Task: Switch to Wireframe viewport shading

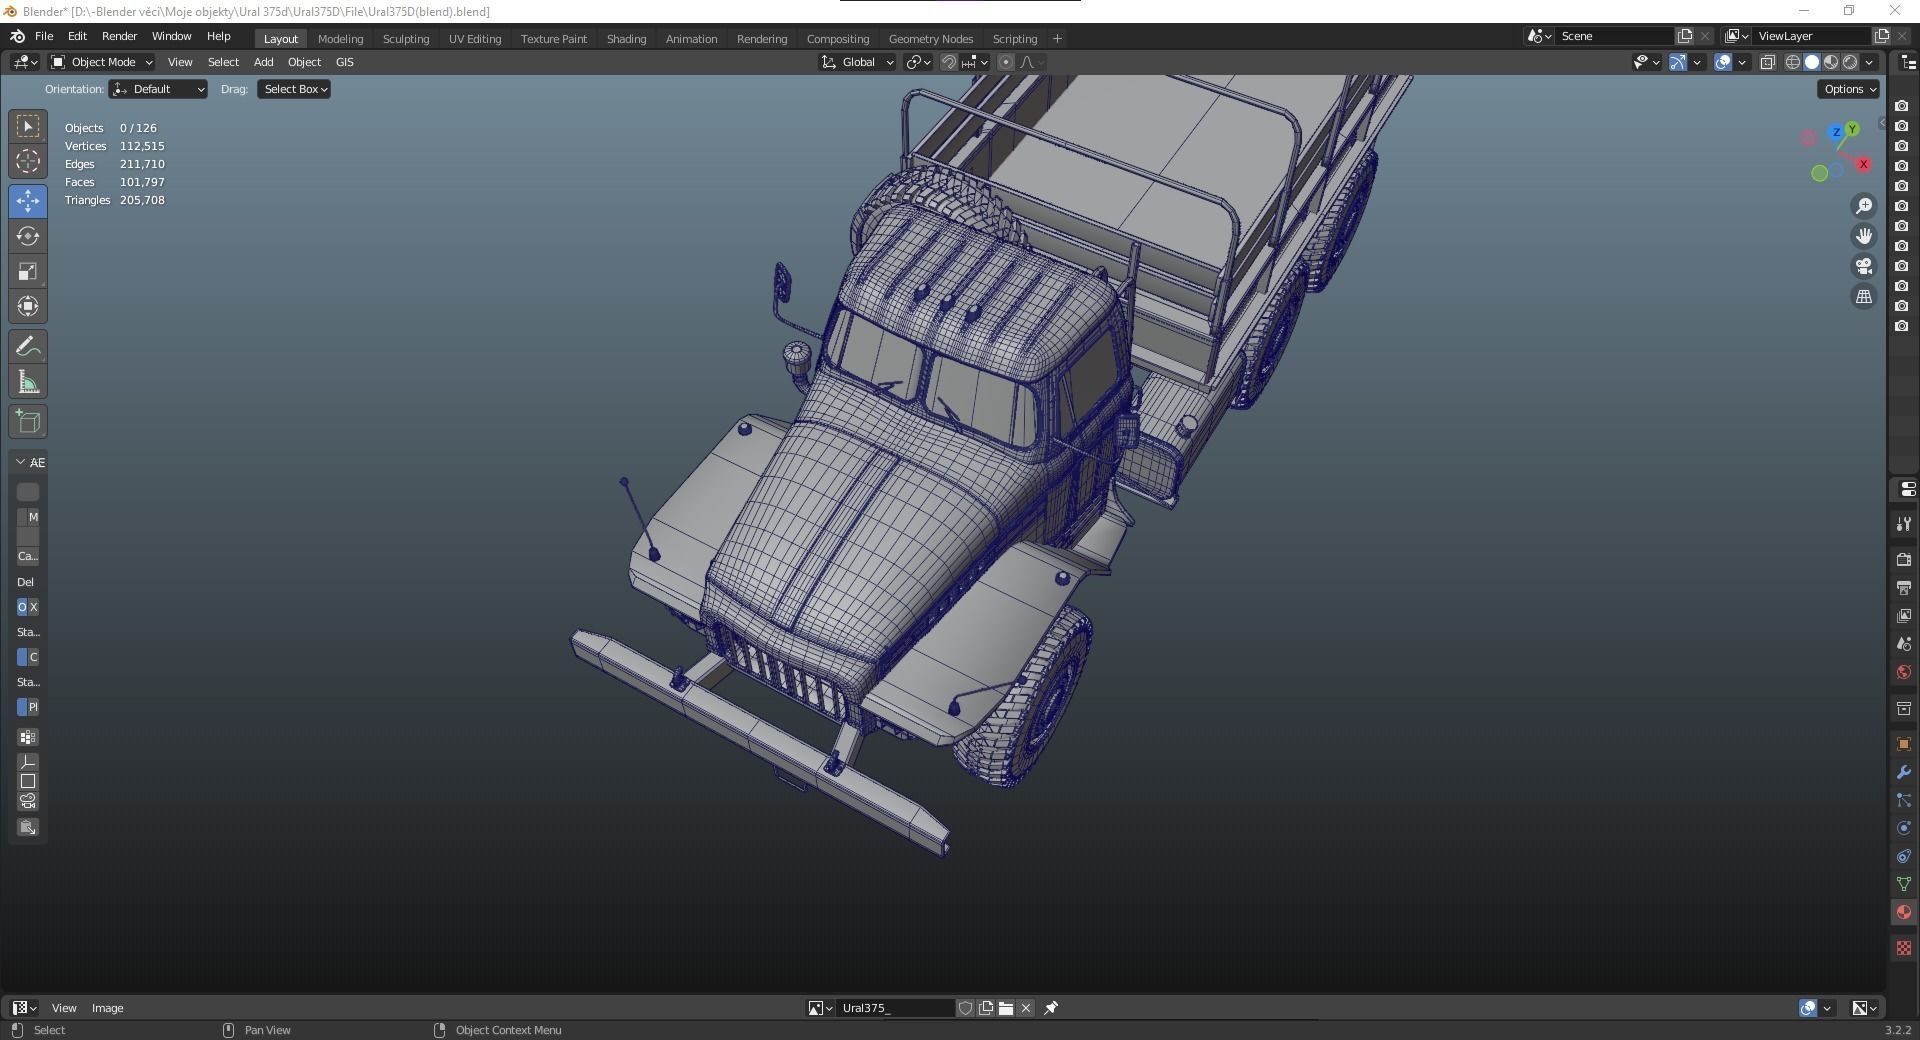Action: 1792,62
